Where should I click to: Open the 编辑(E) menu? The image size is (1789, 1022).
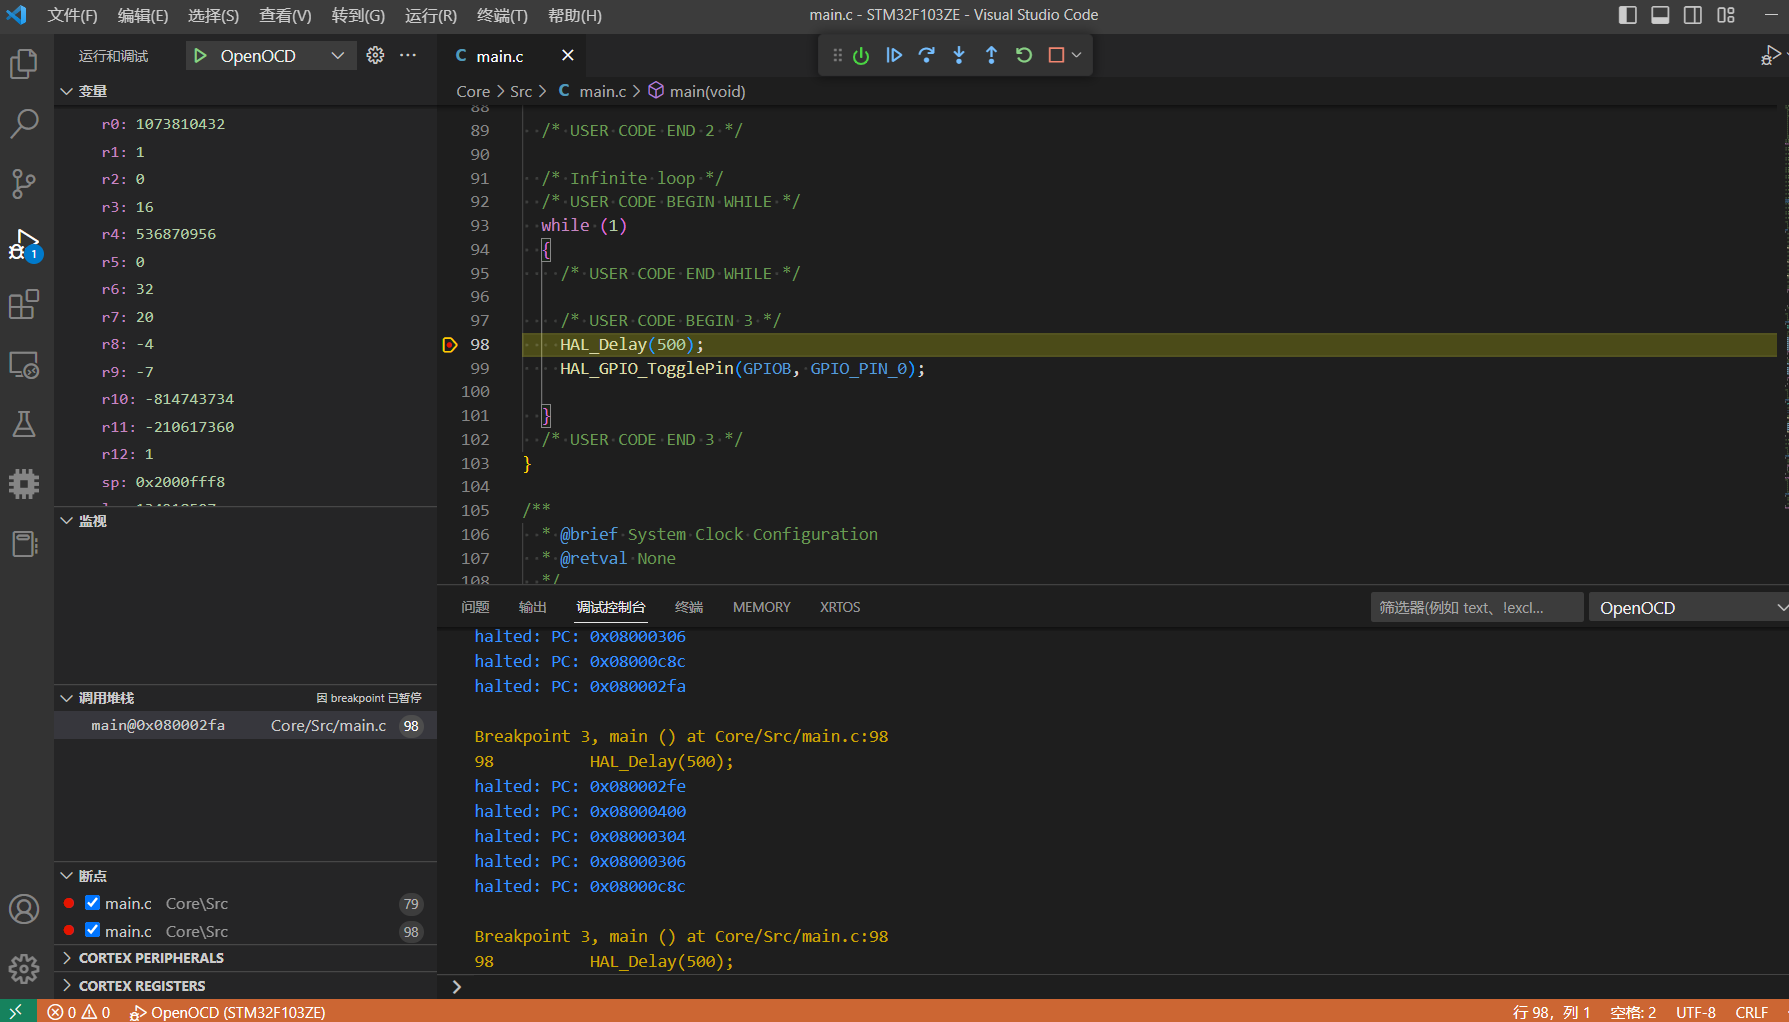coord(143,15)
